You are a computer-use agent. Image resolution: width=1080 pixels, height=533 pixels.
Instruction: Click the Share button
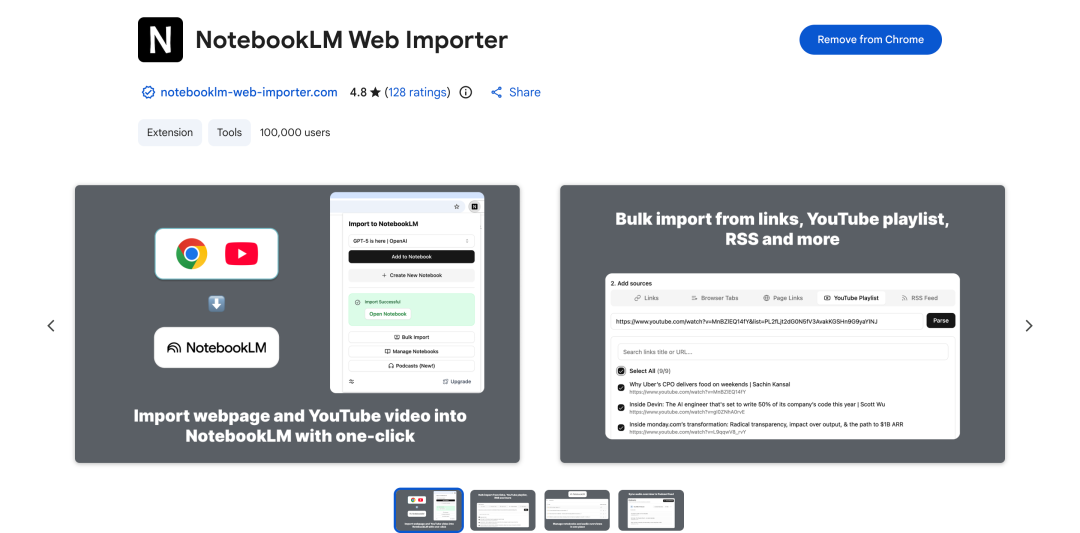pyautogui.click(x=516, y=92)
